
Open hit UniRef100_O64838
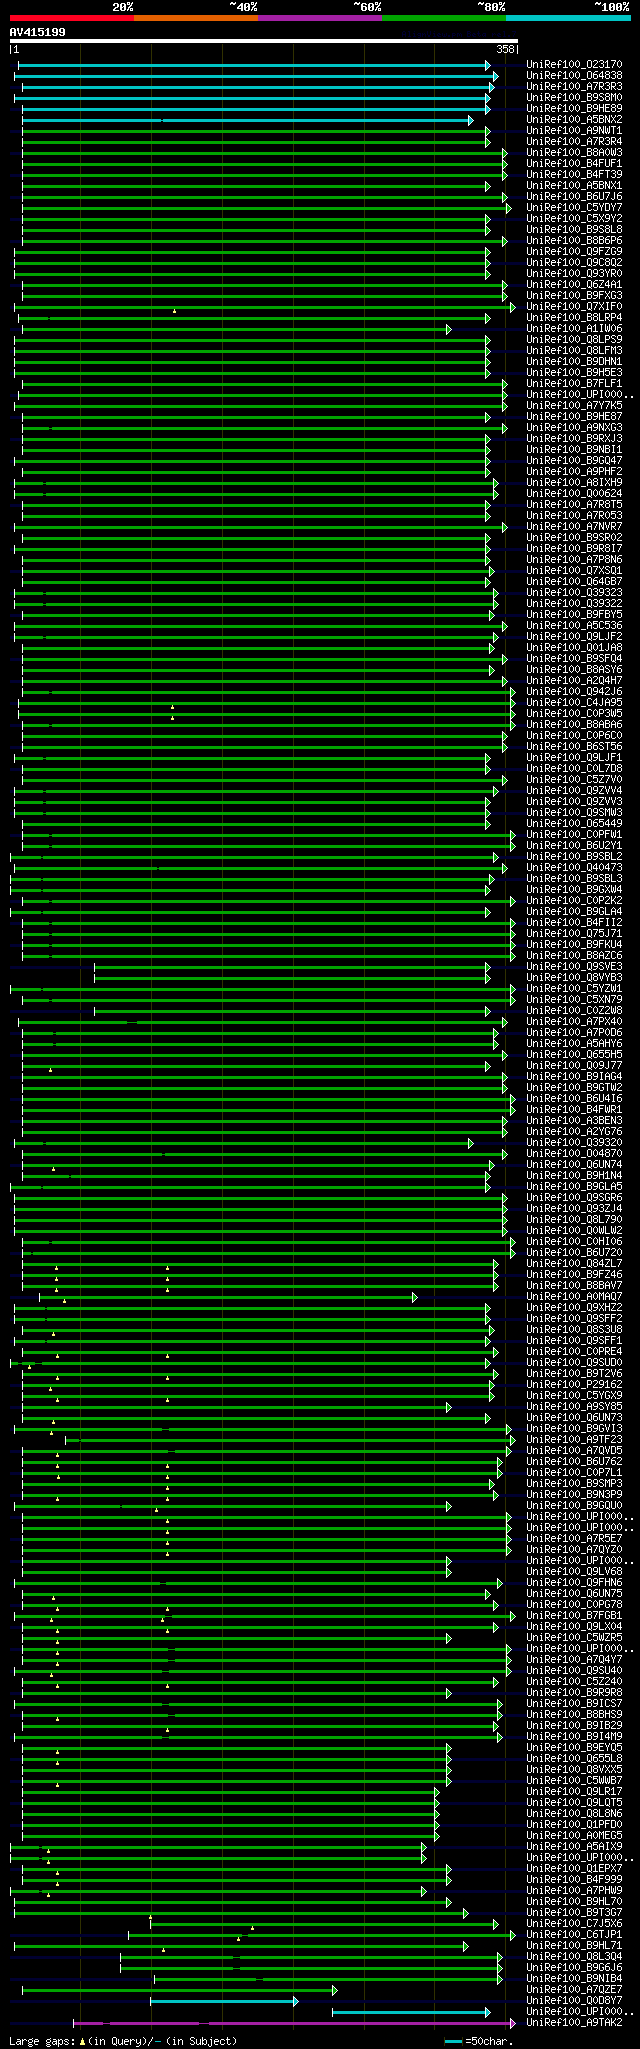574,76
